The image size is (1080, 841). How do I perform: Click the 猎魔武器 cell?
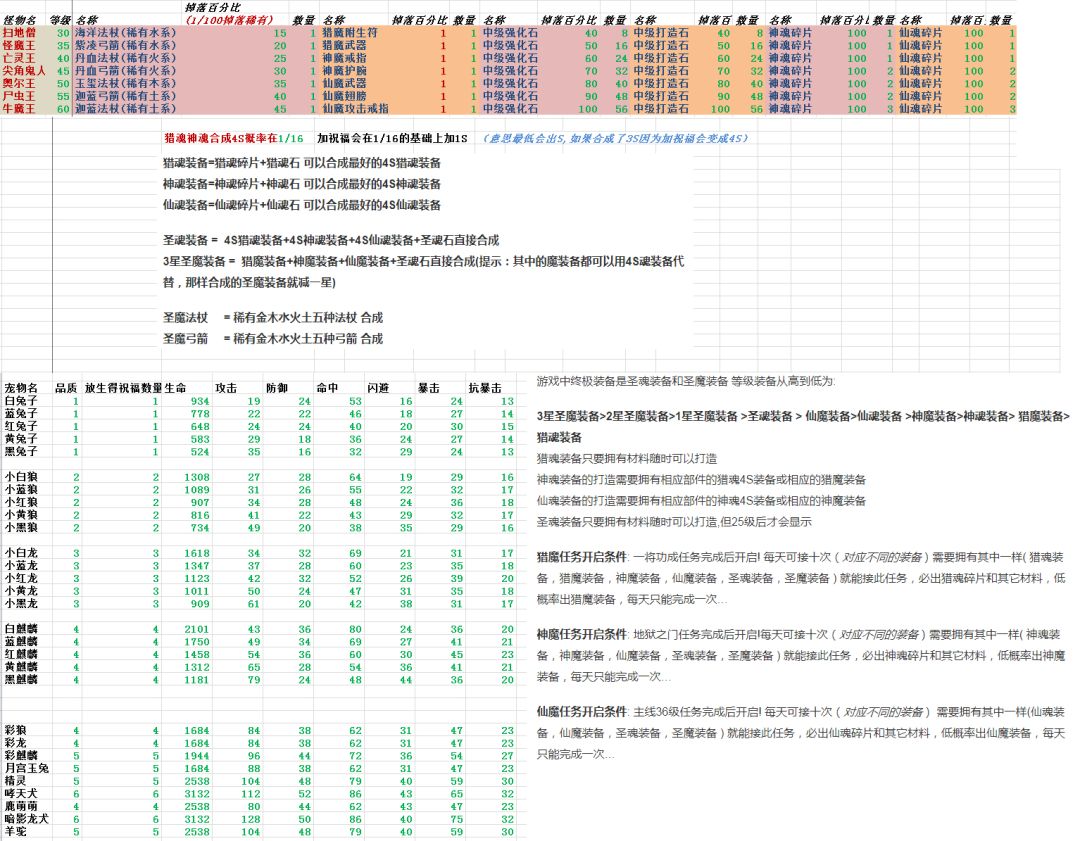click(344, 45)
